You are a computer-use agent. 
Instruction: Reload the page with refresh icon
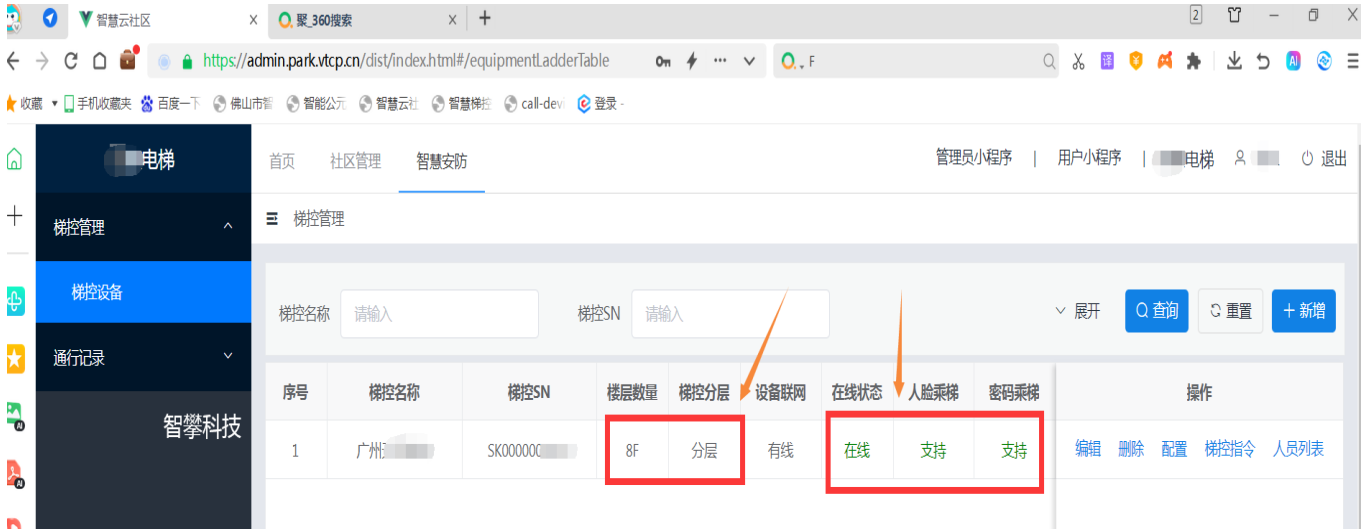click(x=71, y=61)
